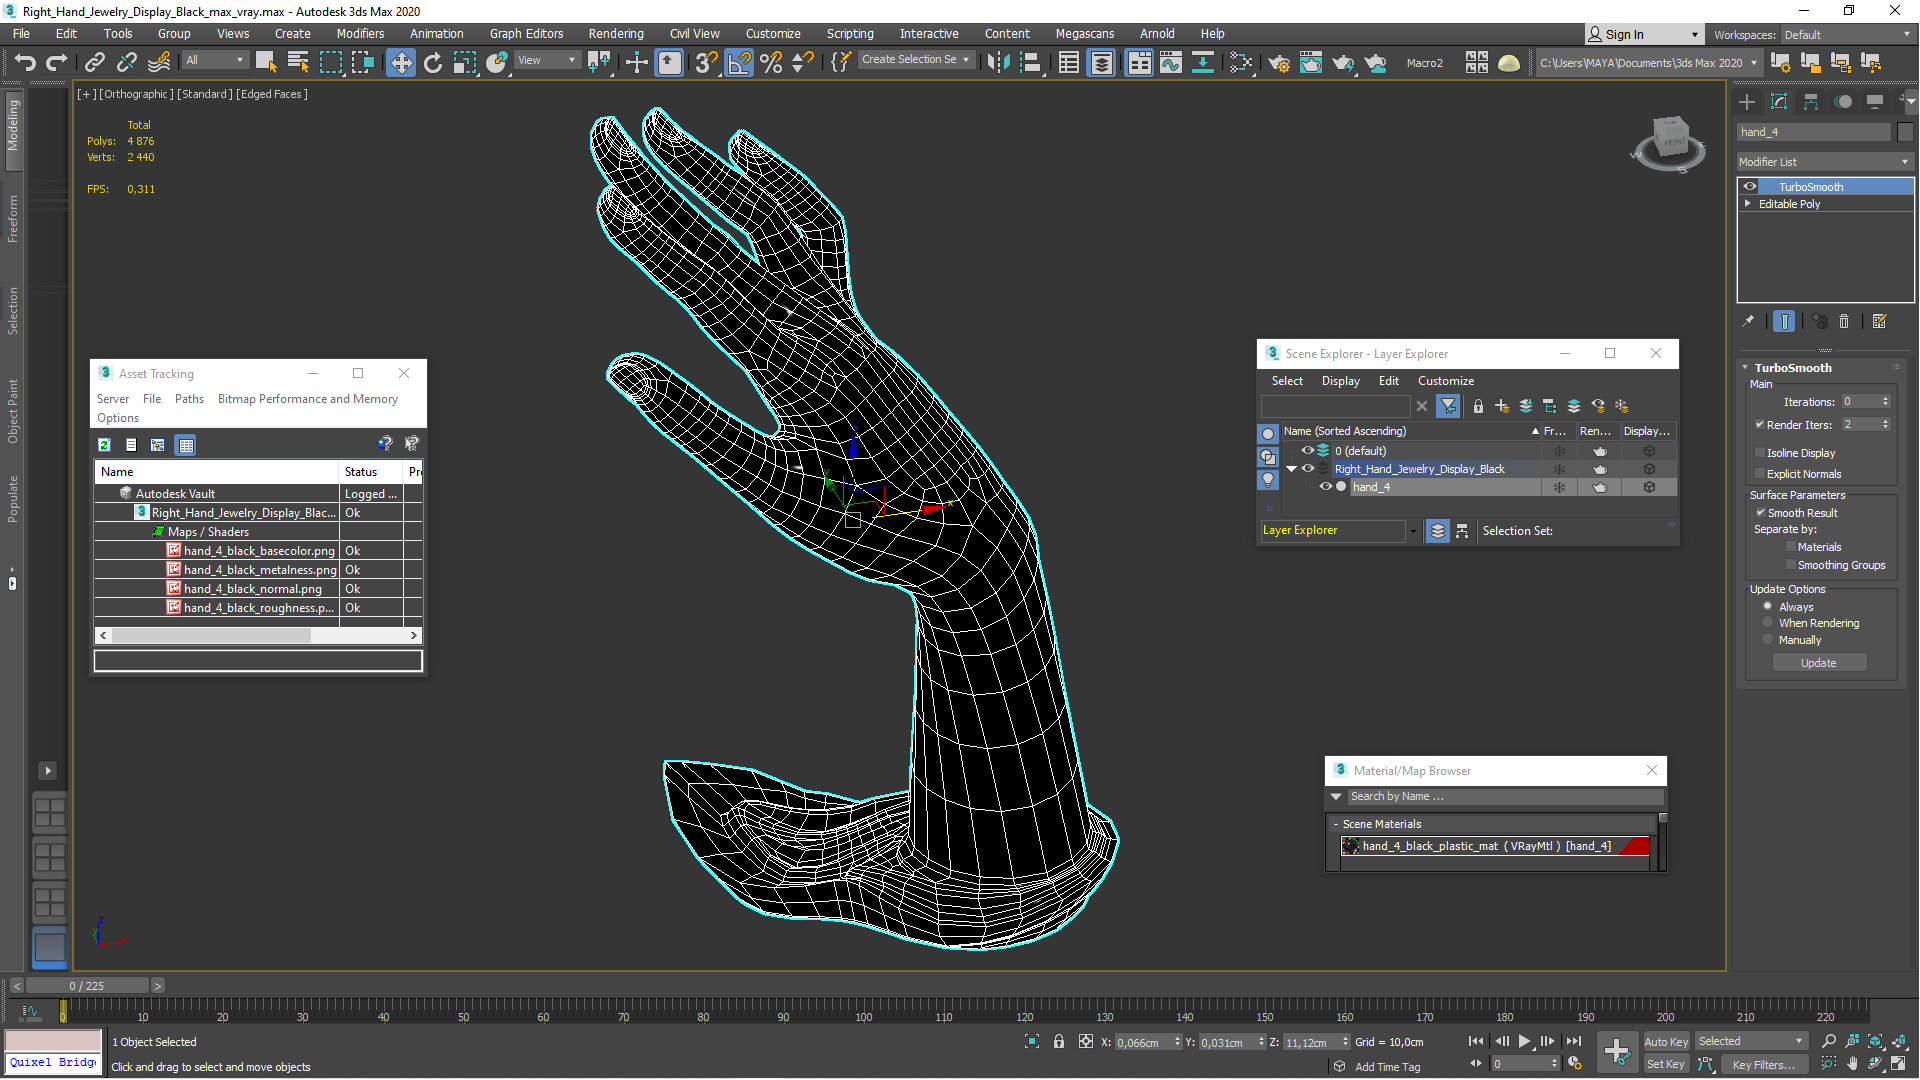Refresh the Asset Tracking list

tap(104, 445)
